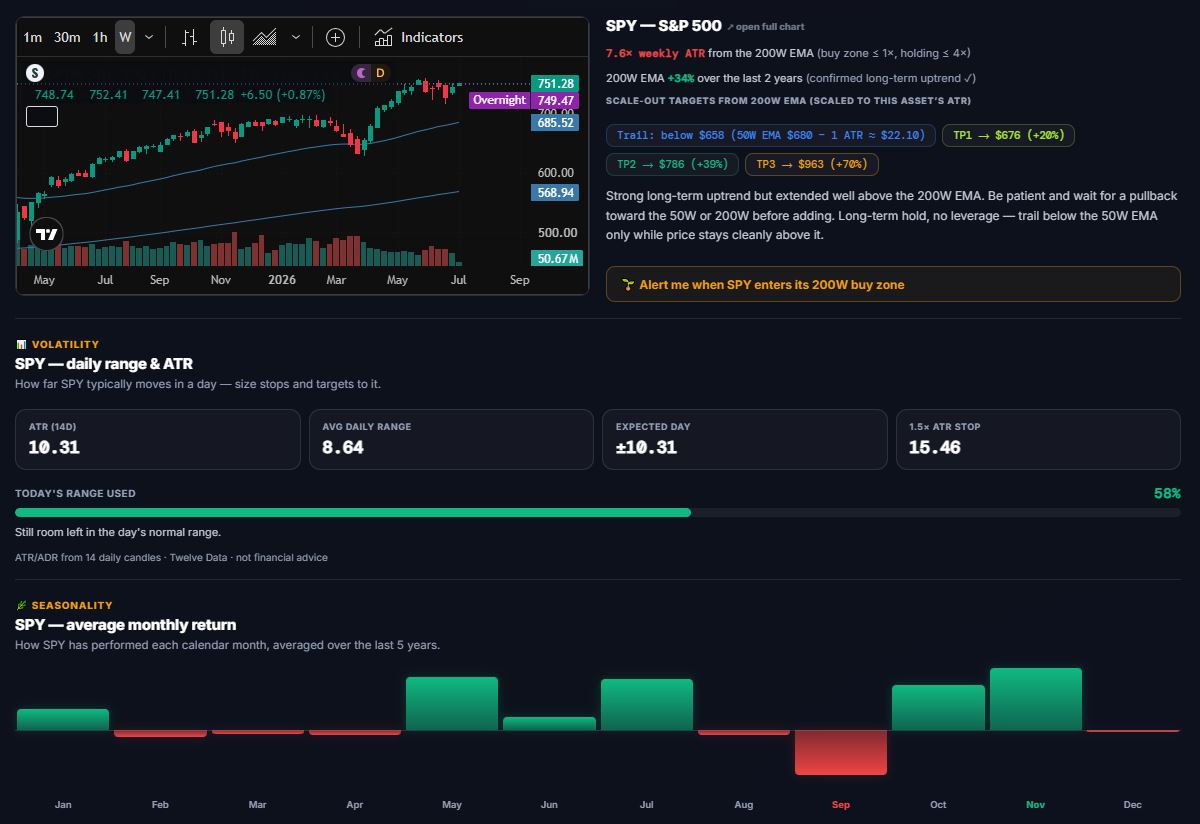Switch chart interval to 1m
This screenshot has height=824, width=1200.
coord(33,37)
